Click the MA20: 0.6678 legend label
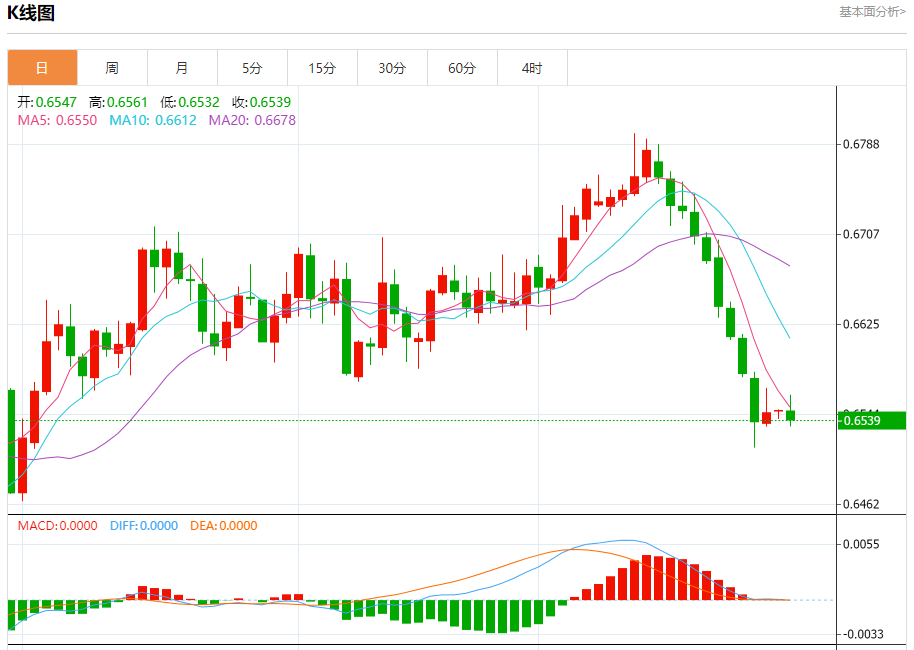Viewport: 914px width, 650px height. [252, 120]
